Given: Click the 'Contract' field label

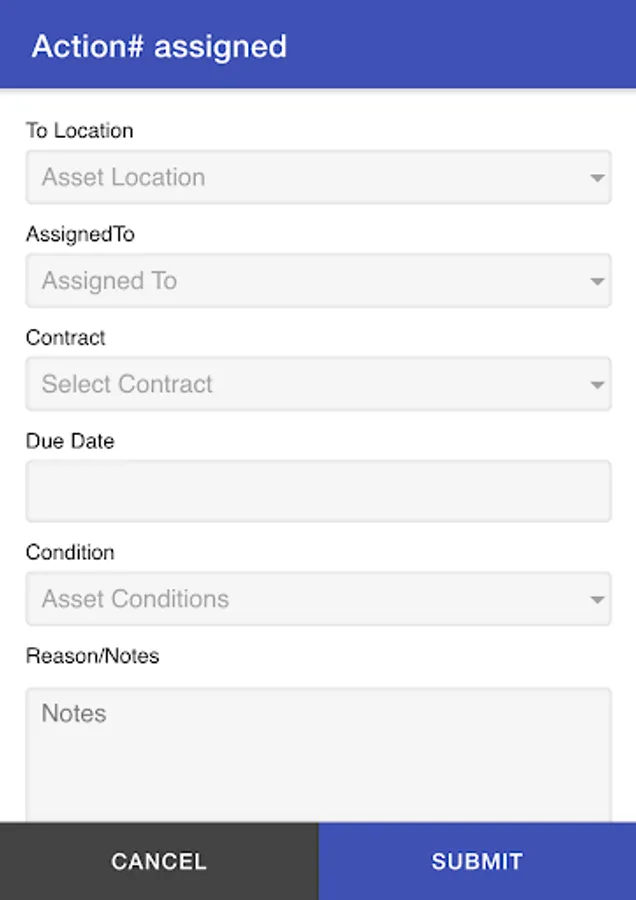Looking at the screenshot, I should click(65, 338).
